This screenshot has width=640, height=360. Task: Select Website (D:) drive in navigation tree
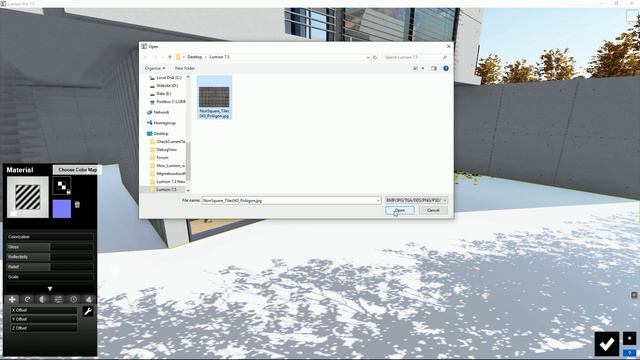tap(164, 86)
